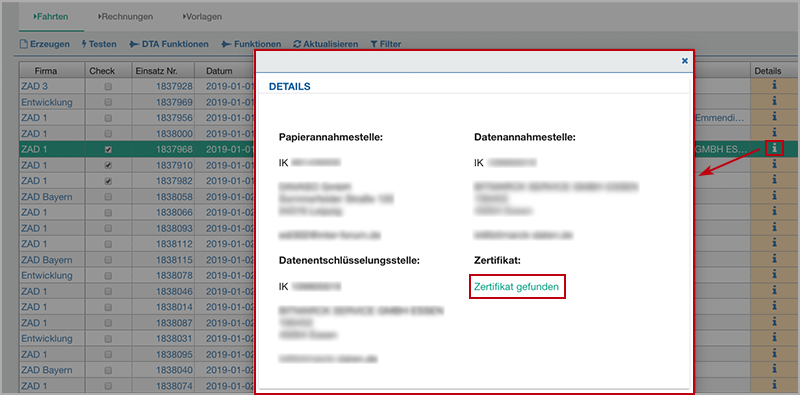Open details info icon for row 1838074
This screenshot has height=395, width=800.
774,385
